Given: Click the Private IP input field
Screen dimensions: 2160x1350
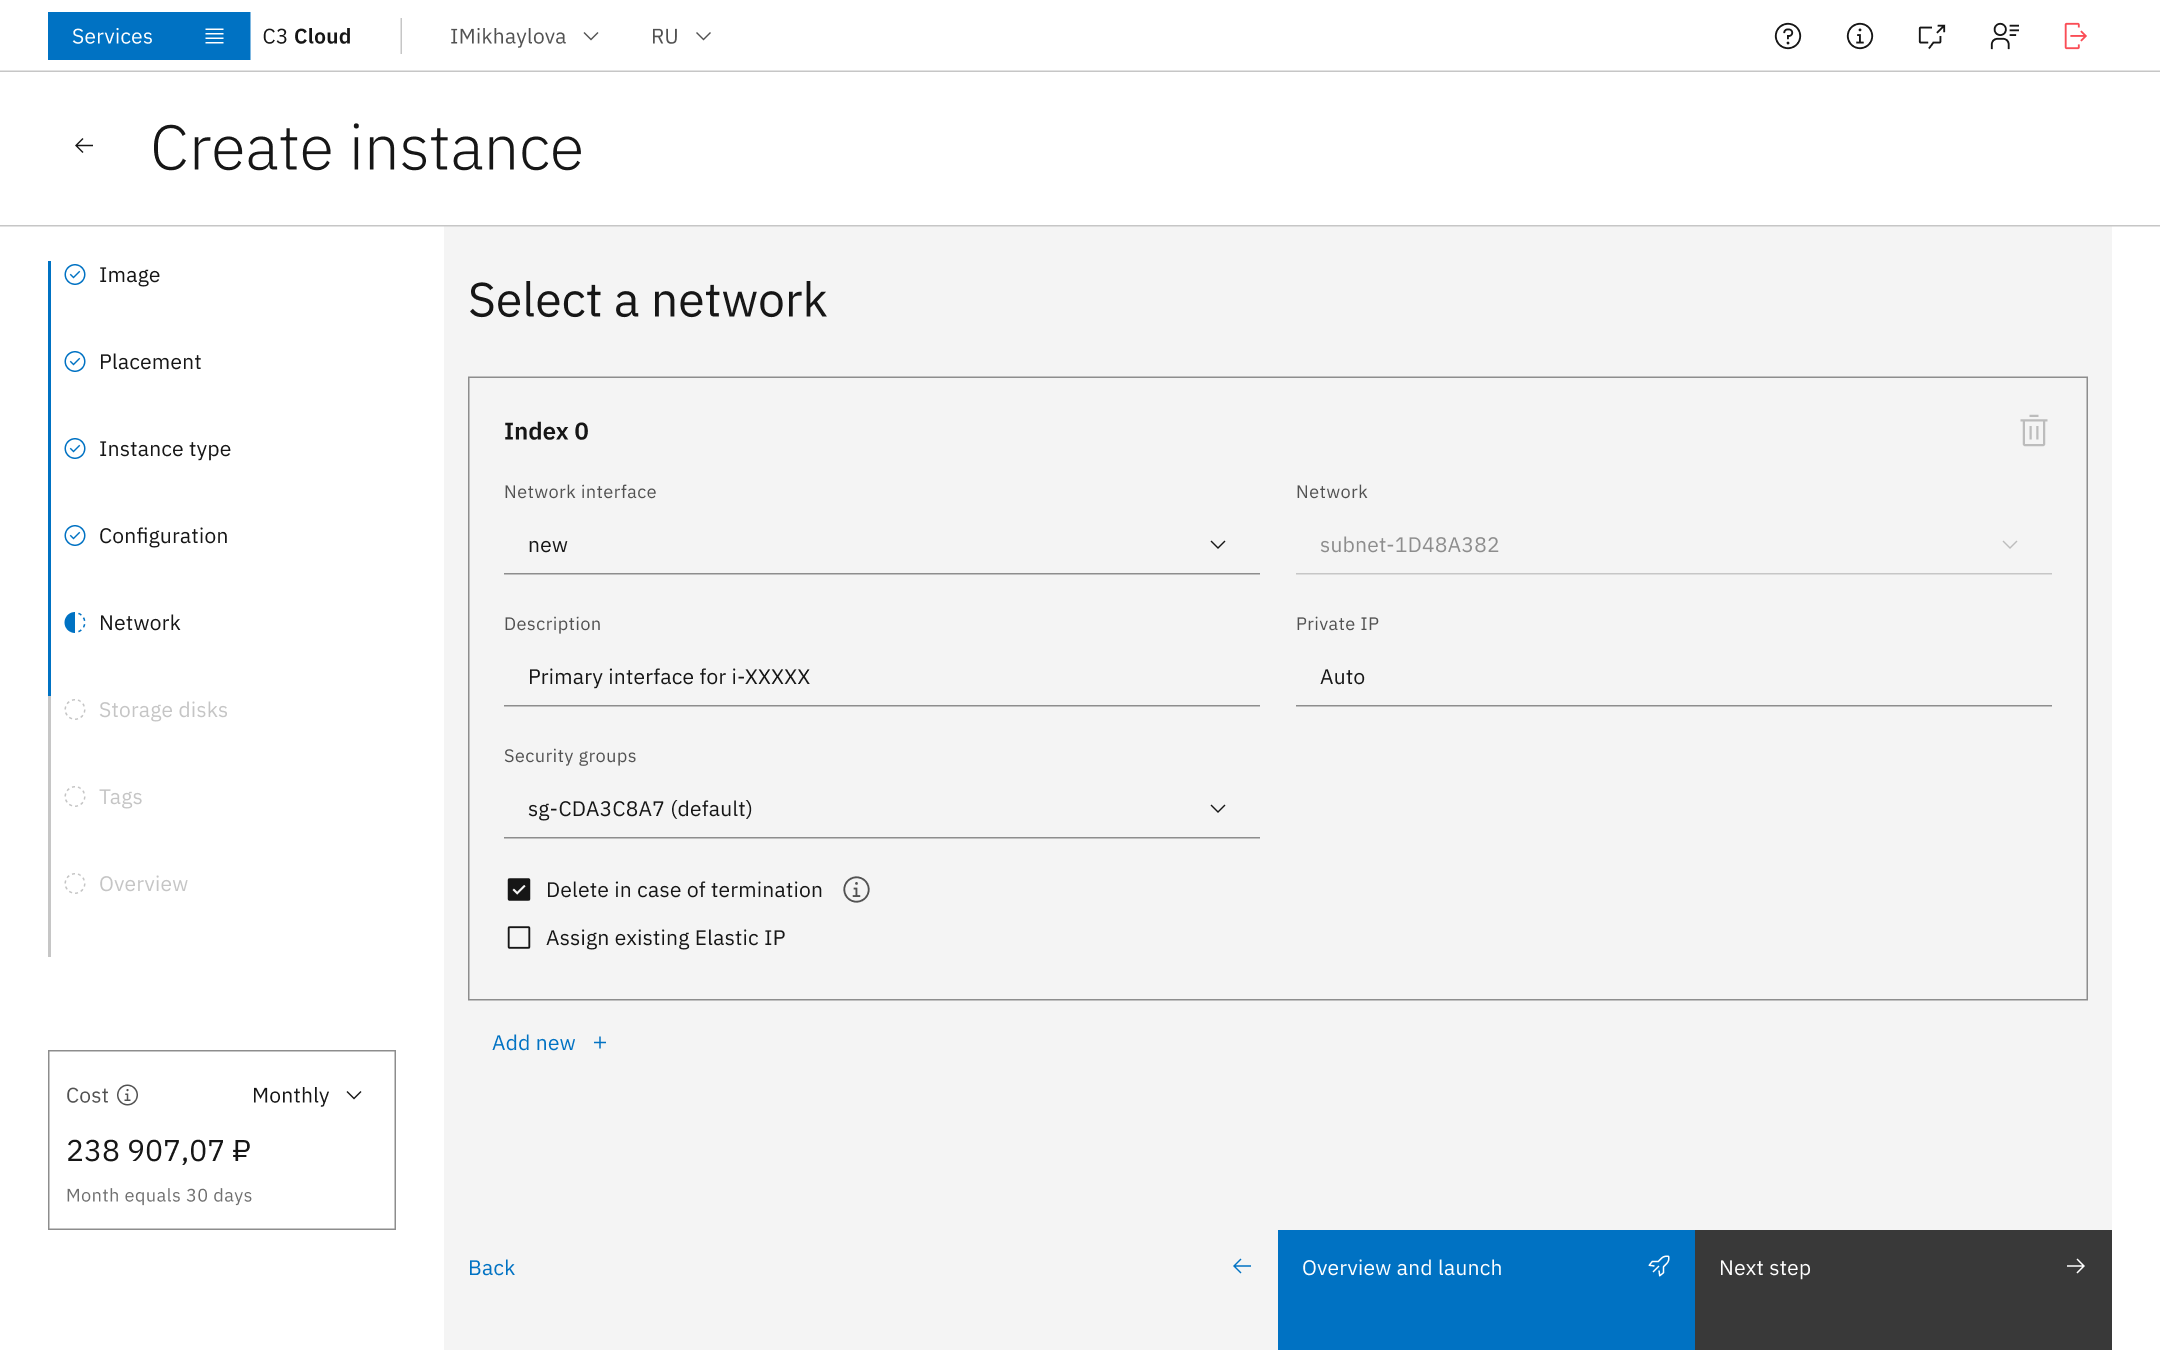Looking at the screenshot, I should [x=1672, y=677].
